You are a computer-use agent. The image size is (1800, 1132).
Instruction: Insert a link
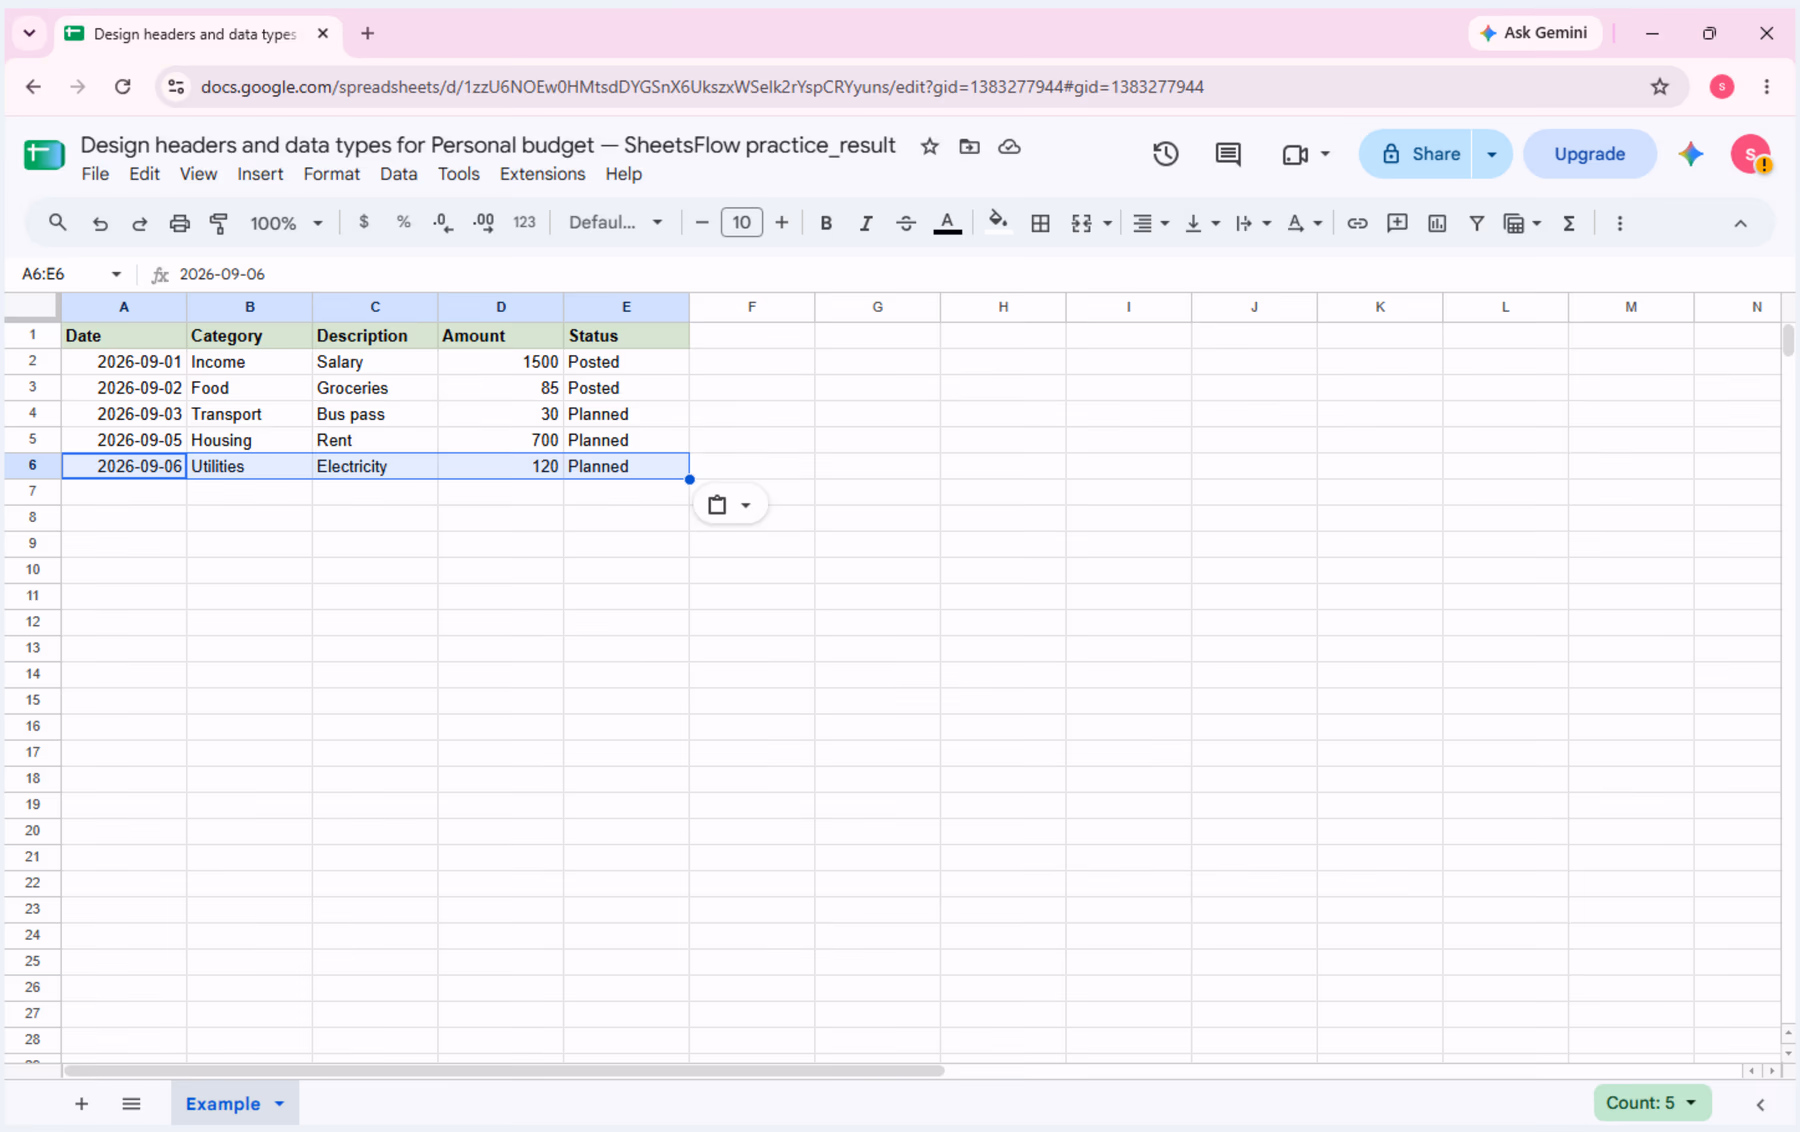1357,223
